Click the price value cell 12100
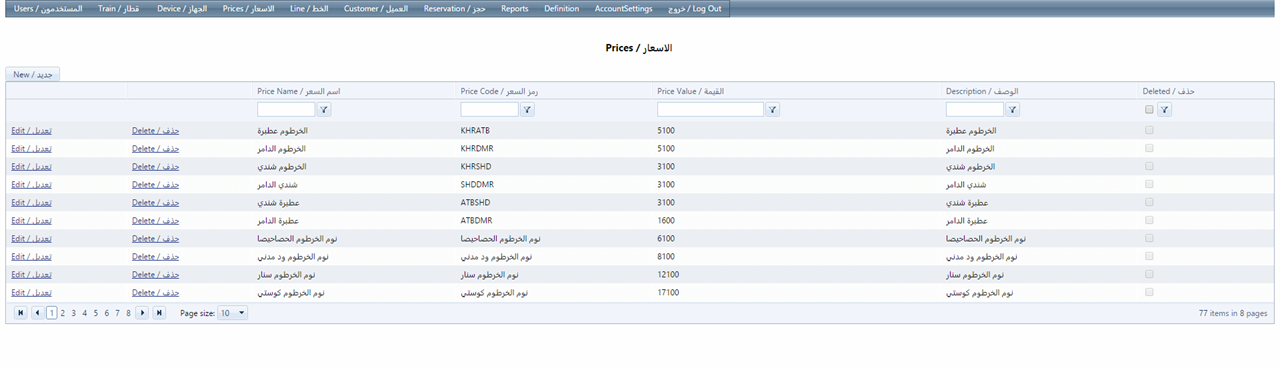 pos(668,274)
